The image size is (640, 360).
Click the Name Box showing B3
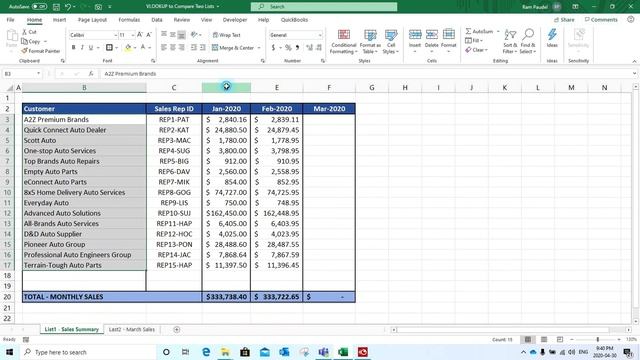(22, 74)
